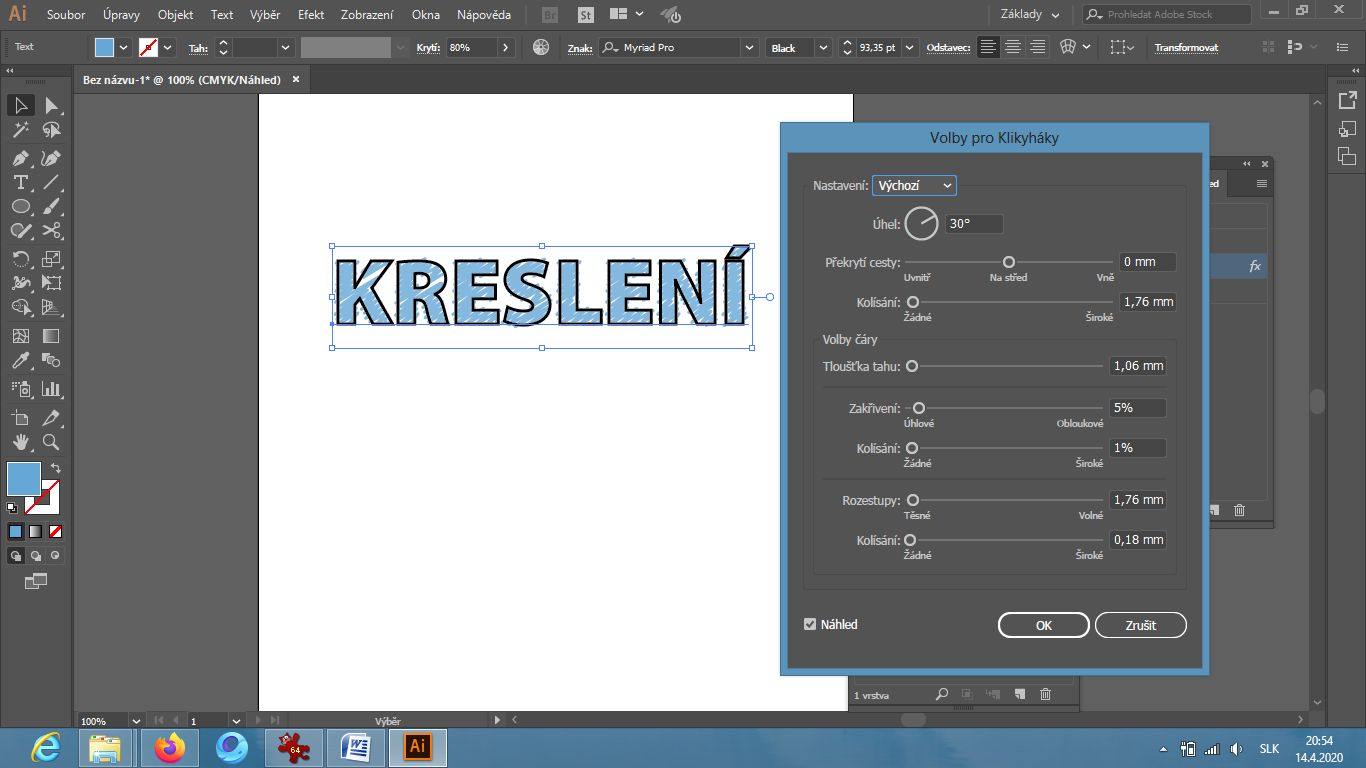This screenshot has width=1366, height=768.
Task: Select the Pen tool
Action: click(20, 158)
